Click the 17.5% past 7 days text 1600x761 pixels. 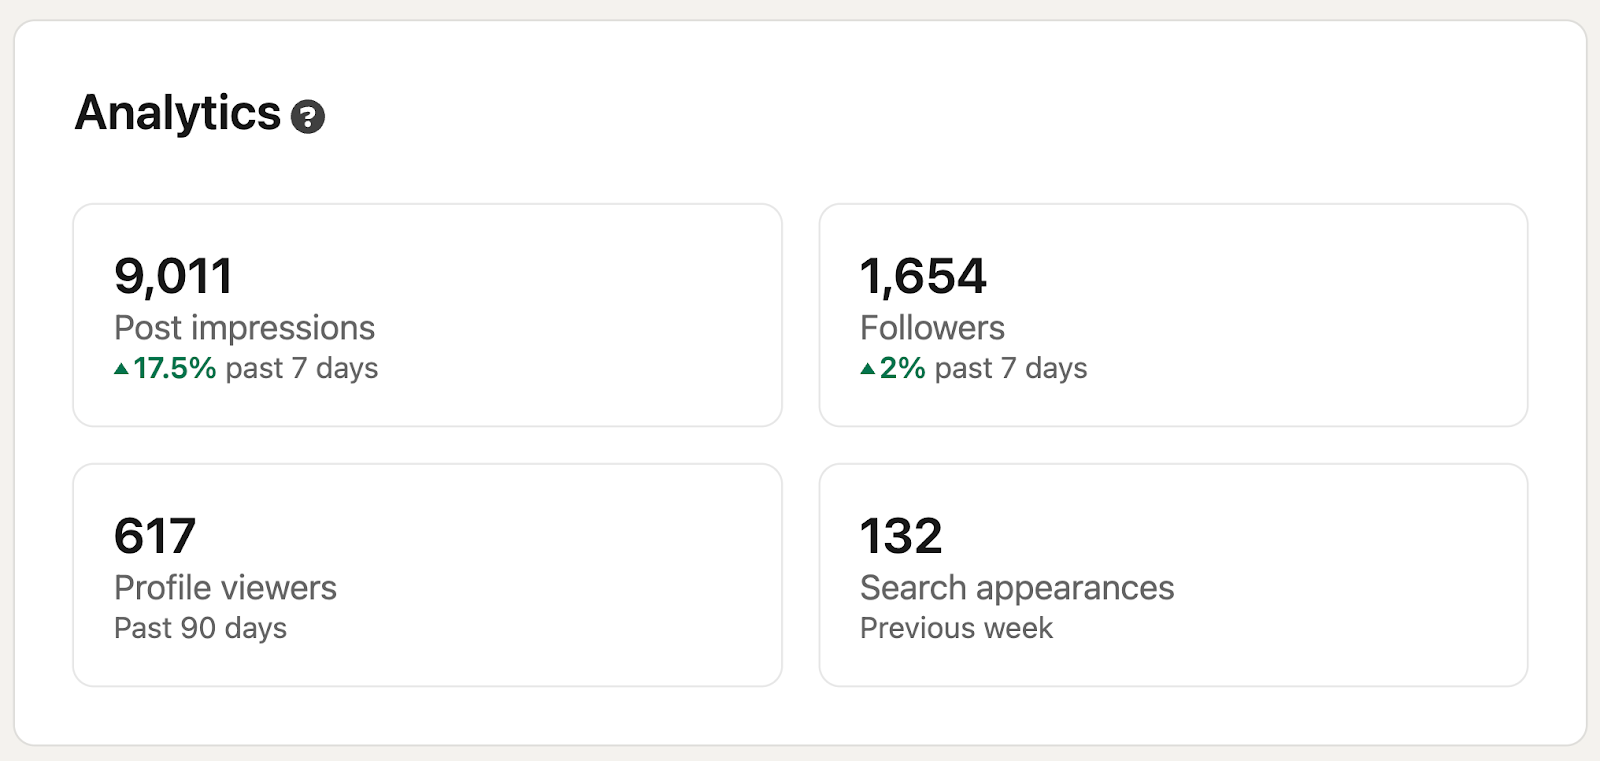point(247,368)
